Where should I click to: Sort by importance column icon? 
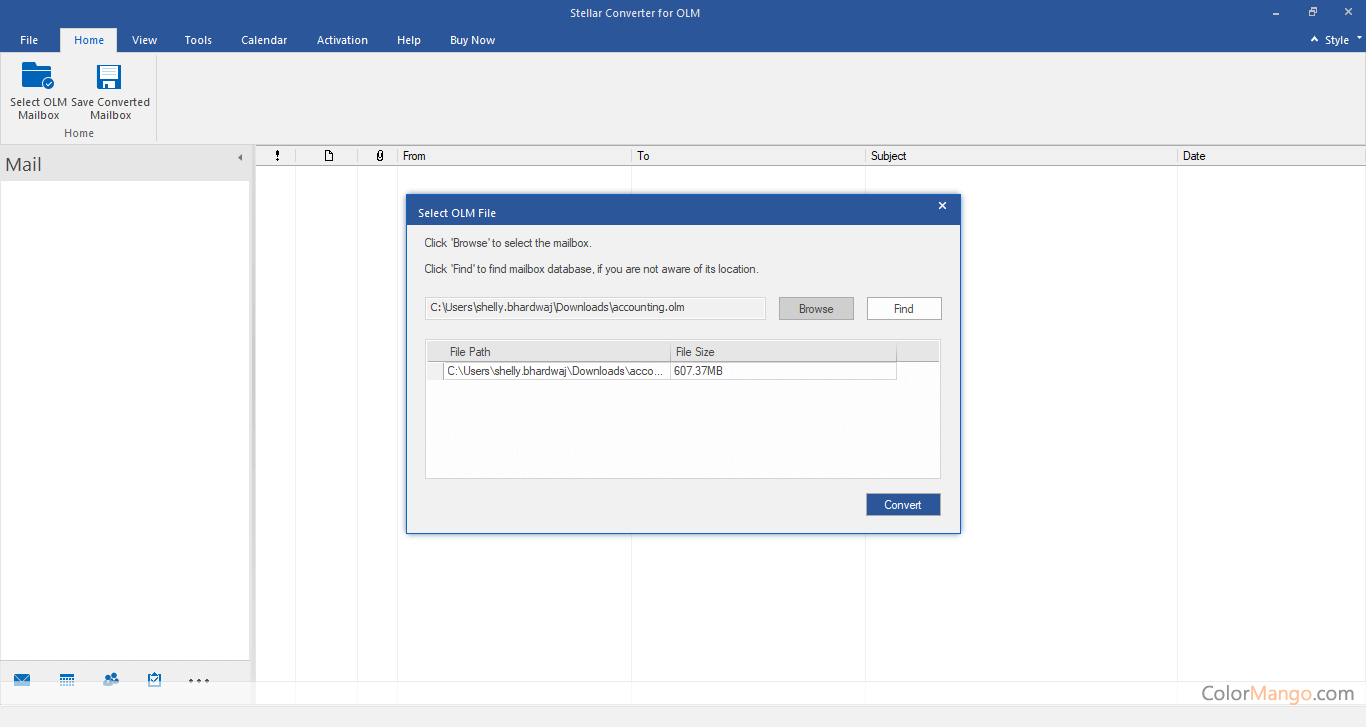pos(277,156)
